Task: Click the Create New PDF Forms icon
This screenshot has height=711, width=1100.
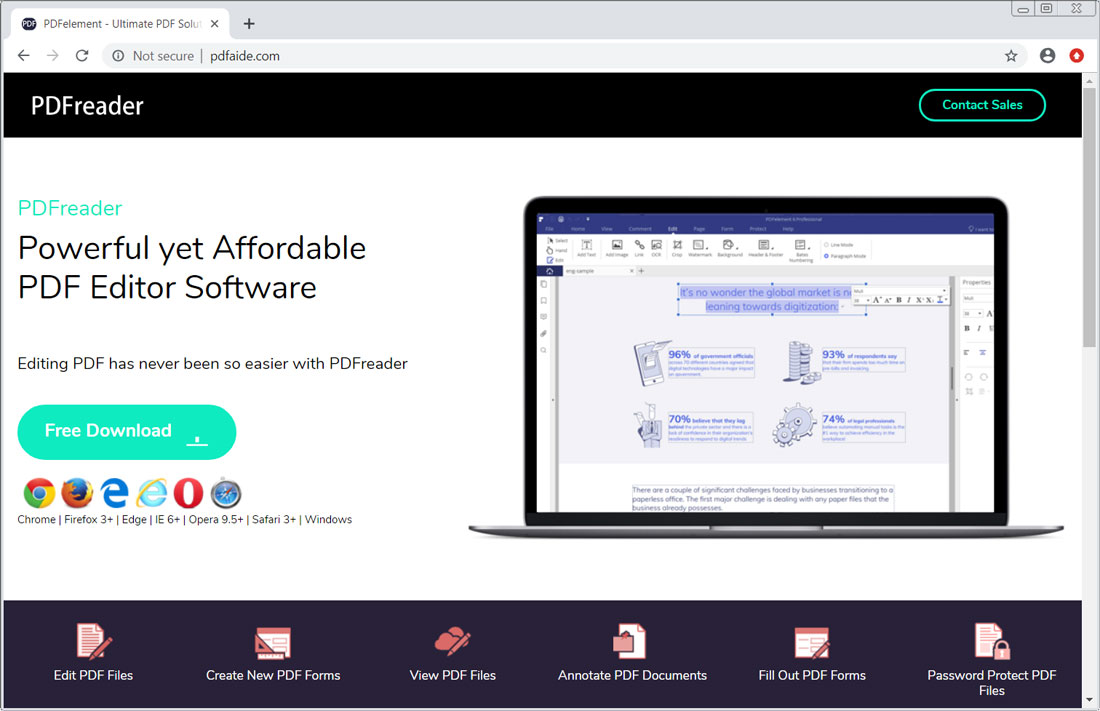Action: pyautogui.click(x=273, y=643)
